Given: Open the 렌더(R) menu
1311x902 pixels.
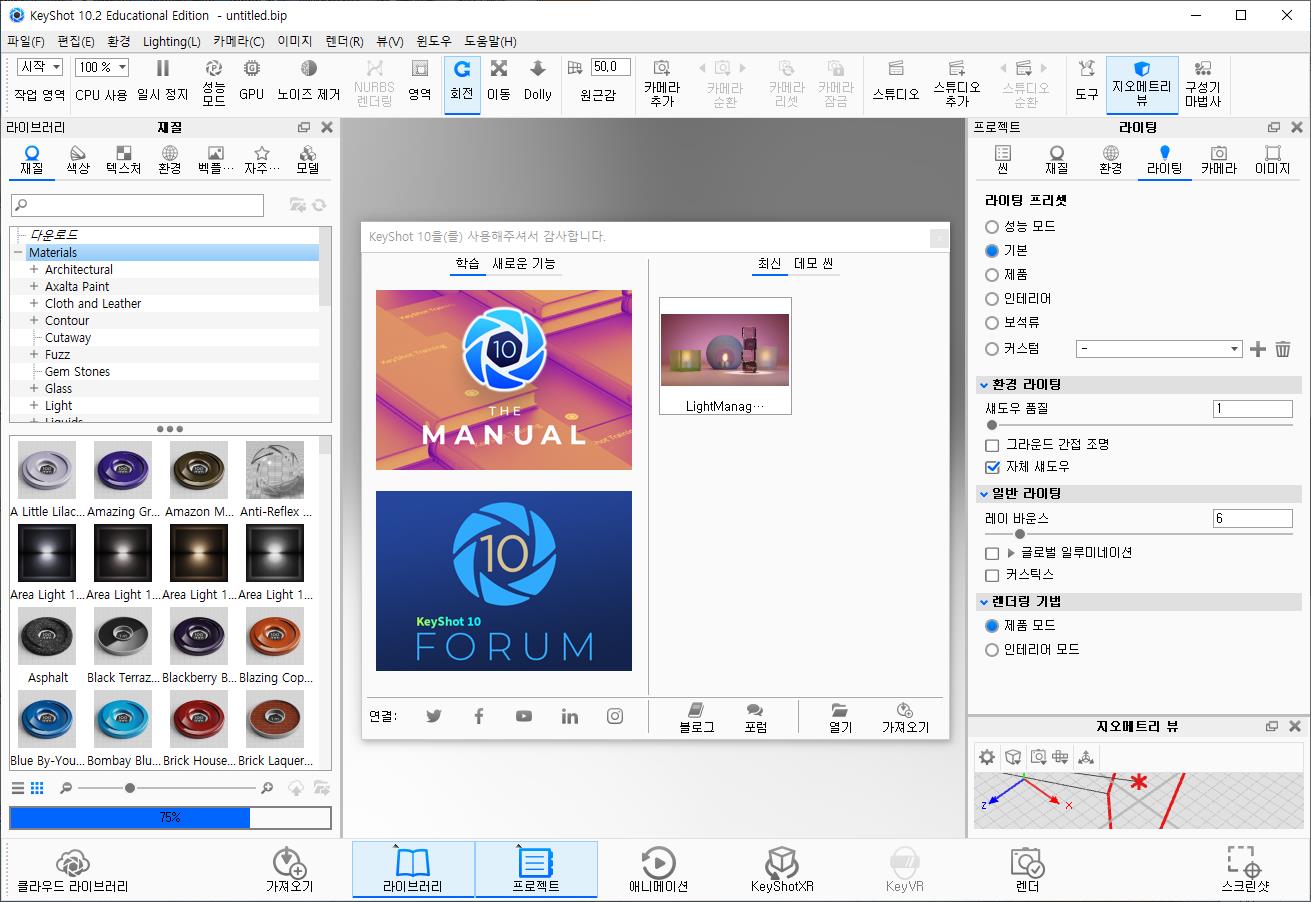Looking at the screenshot, I should point(345,41).
